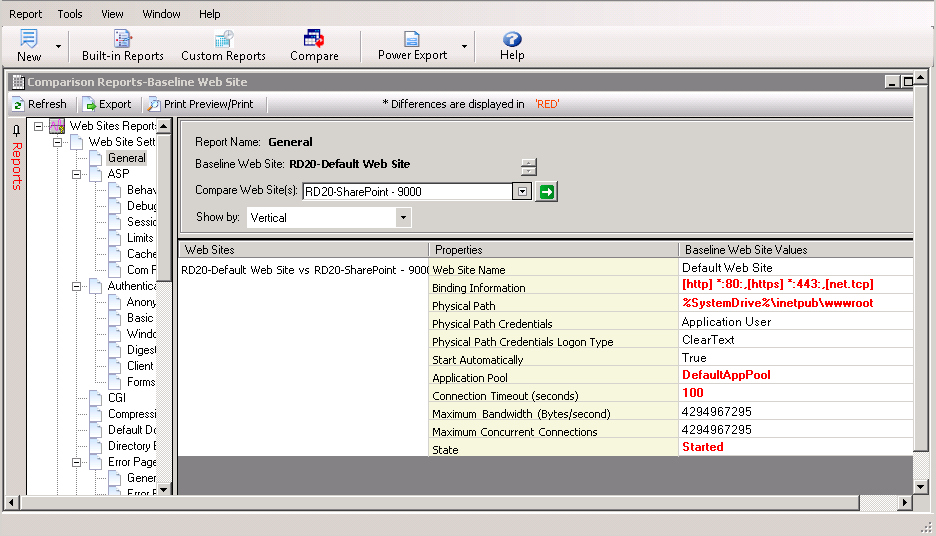Click the Baseline Web Site Values header
The width and height of the screenshot is (936, 536).
[x=796, y=249]
